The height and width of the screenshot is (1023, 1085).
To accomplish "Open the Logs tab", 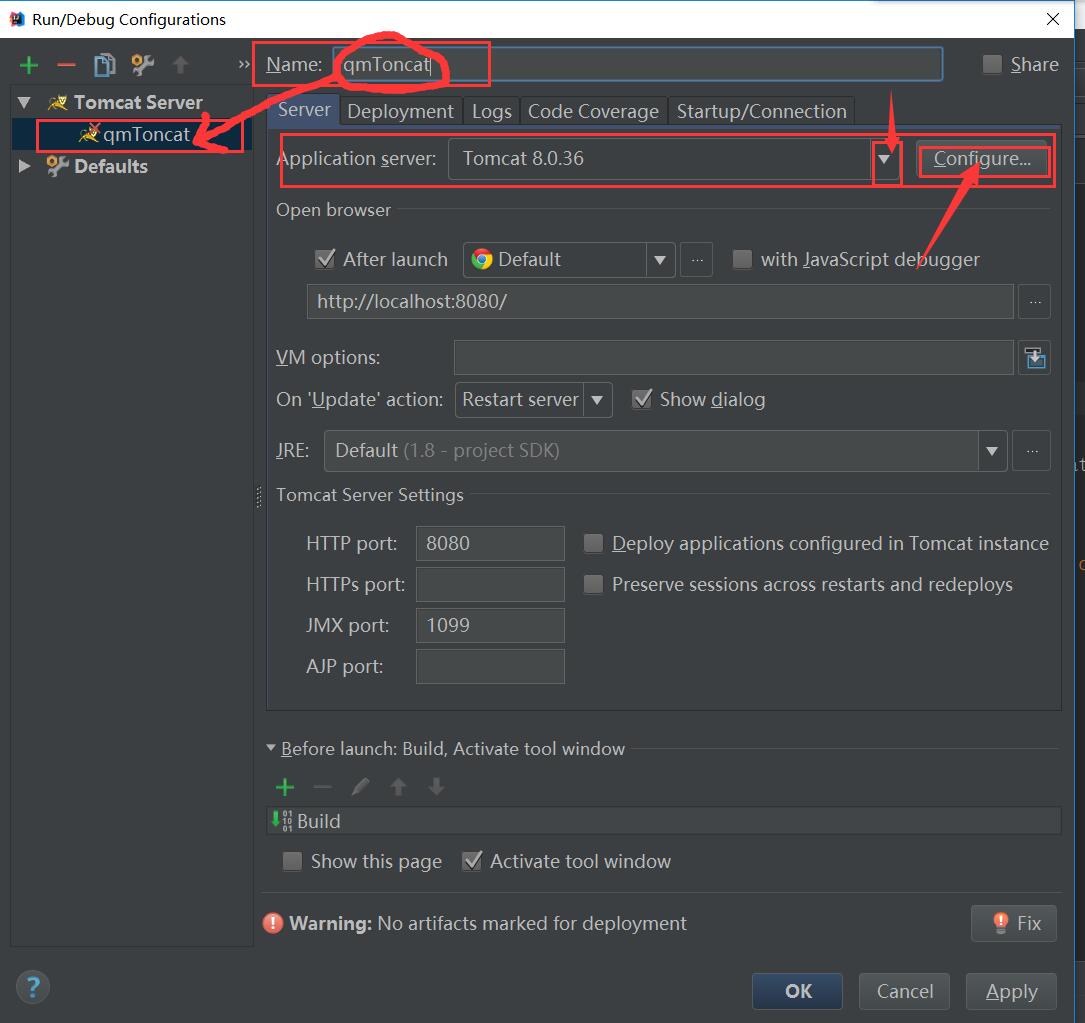I will click(x=491, y=111).
